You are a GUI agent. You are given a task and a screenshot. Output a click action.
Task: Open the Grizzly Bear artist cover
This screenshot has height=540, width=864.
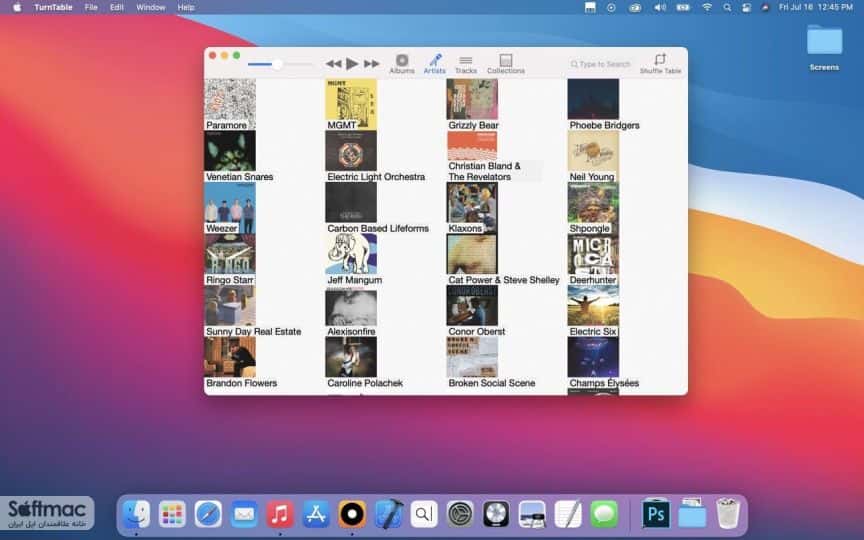click(x=472, y=99)
